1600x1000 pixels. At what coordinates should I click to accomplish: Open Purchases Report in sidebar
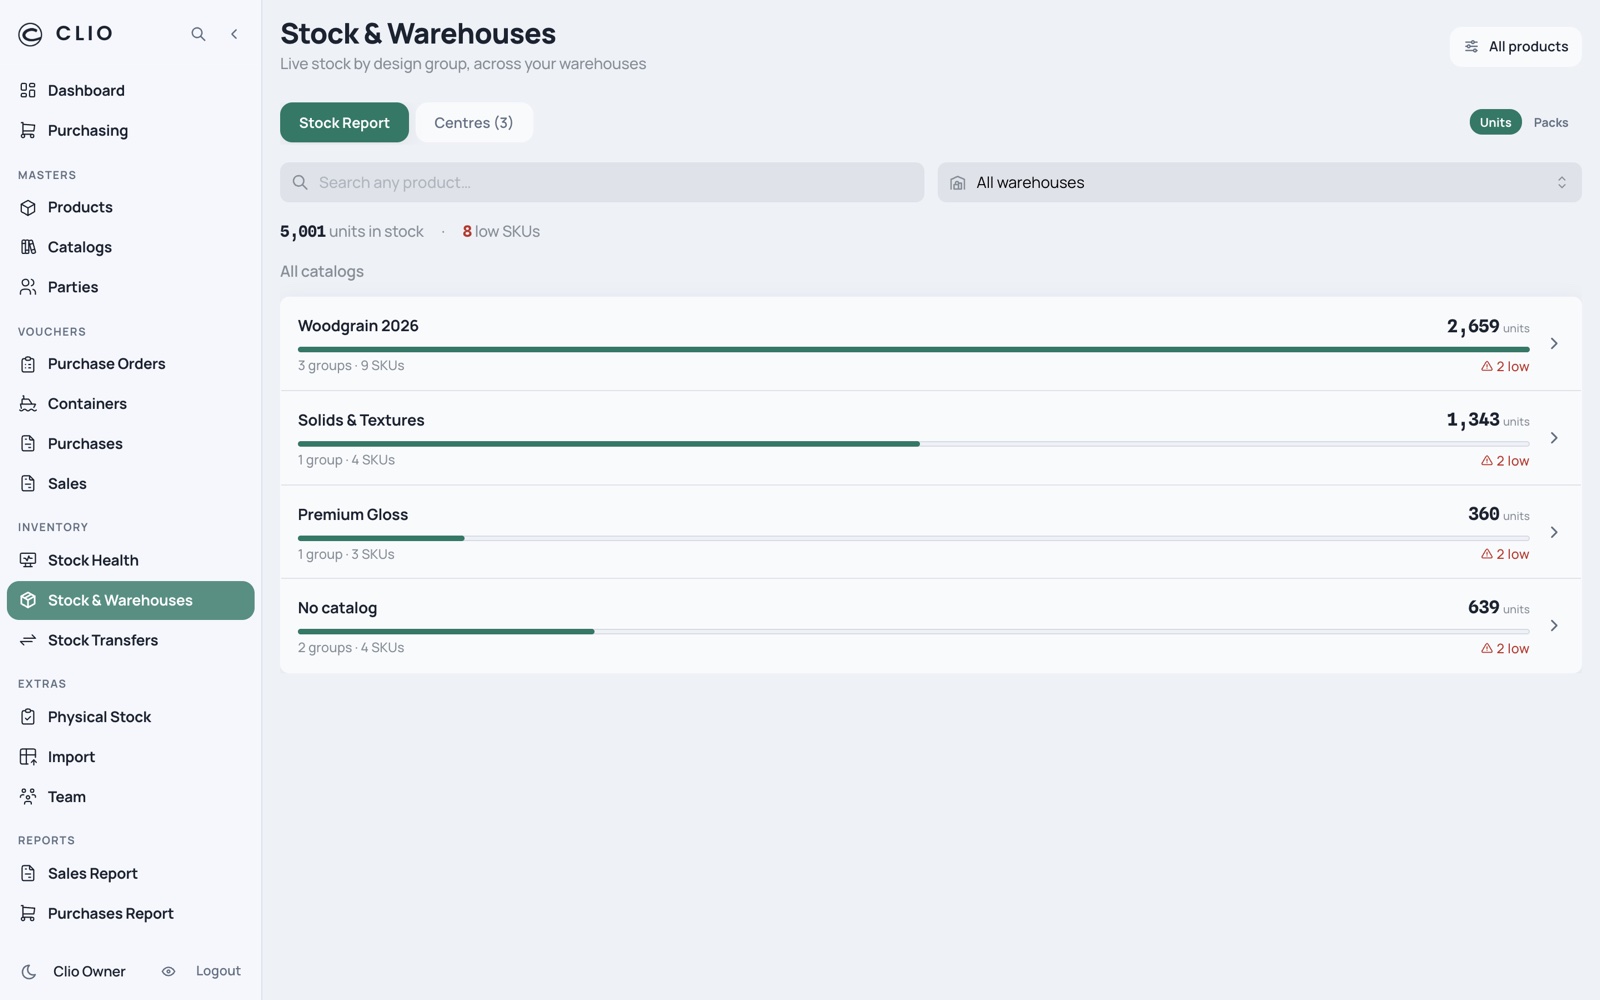point(131,913)
